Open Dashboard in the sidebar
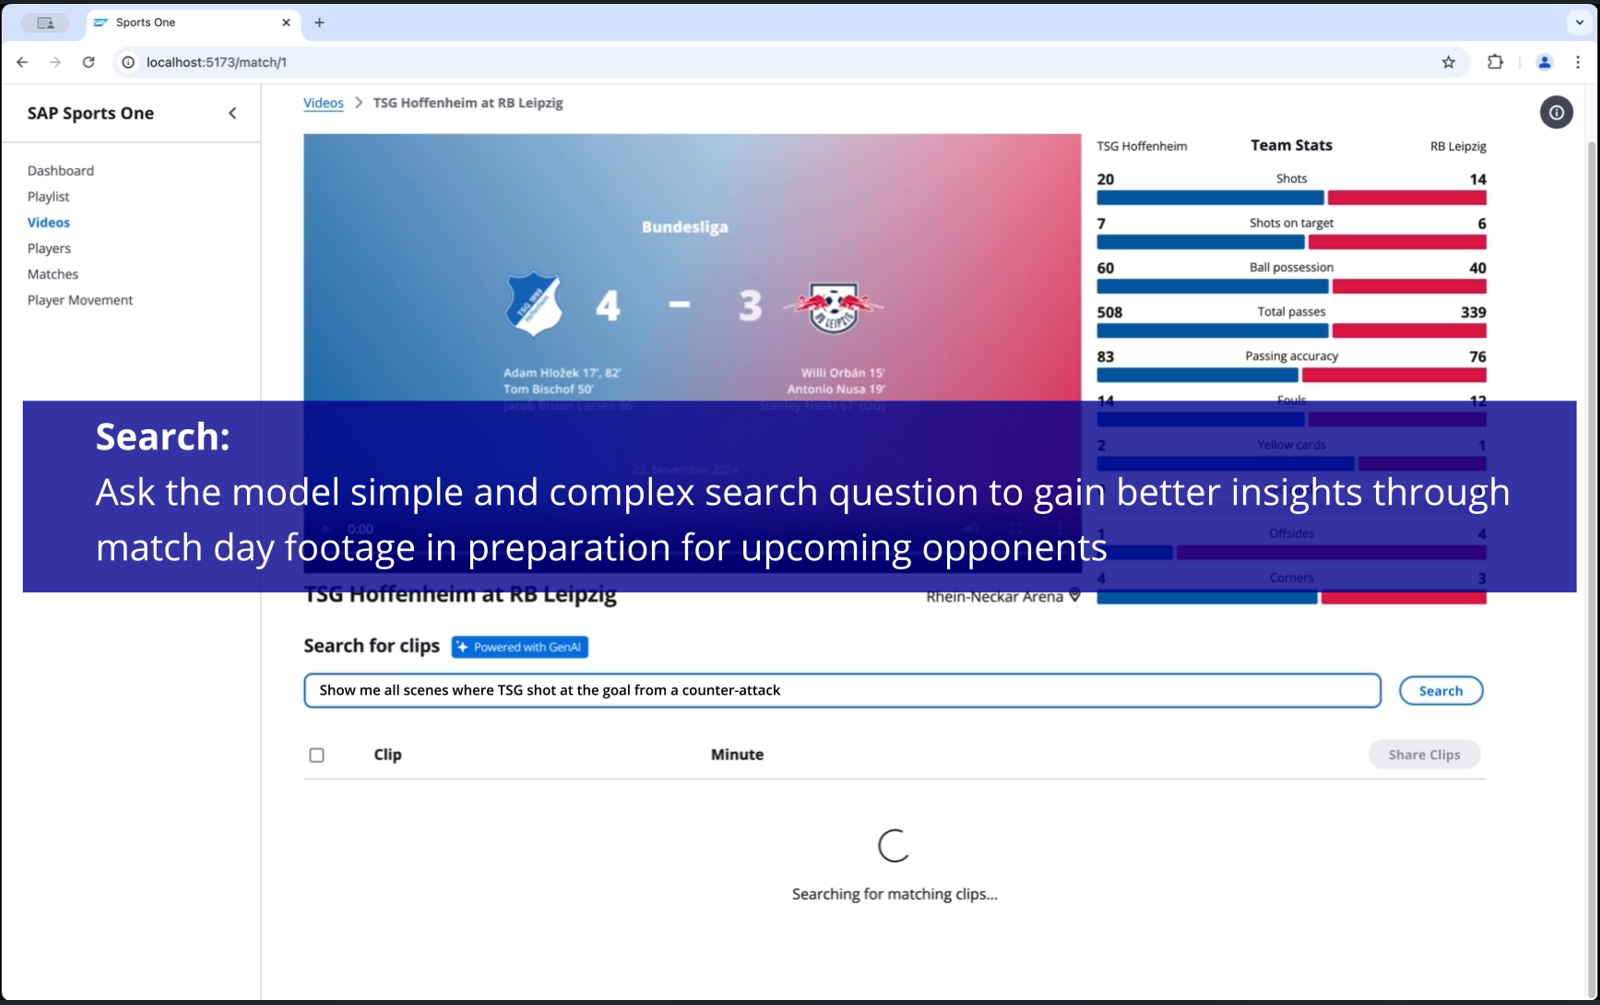The image size is (1600, 1005). [61, 171]
